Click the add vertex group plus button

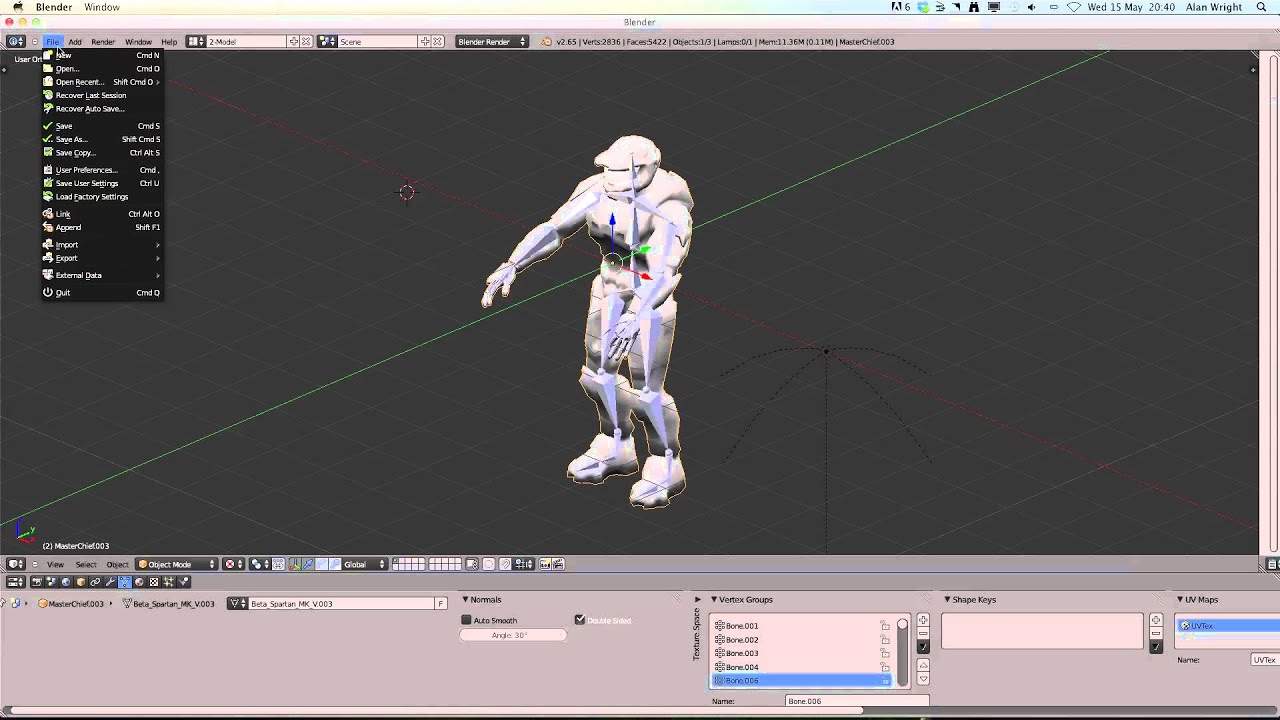[x=923, y=621]
